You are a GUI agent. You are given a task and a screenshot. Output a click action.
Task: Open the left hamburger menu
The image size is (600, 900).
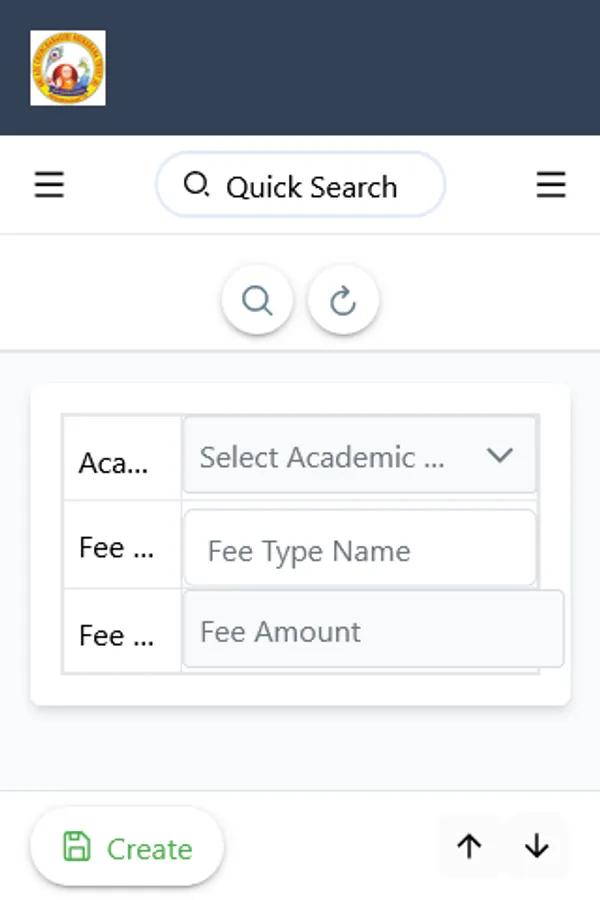click(x=49, y=185)
